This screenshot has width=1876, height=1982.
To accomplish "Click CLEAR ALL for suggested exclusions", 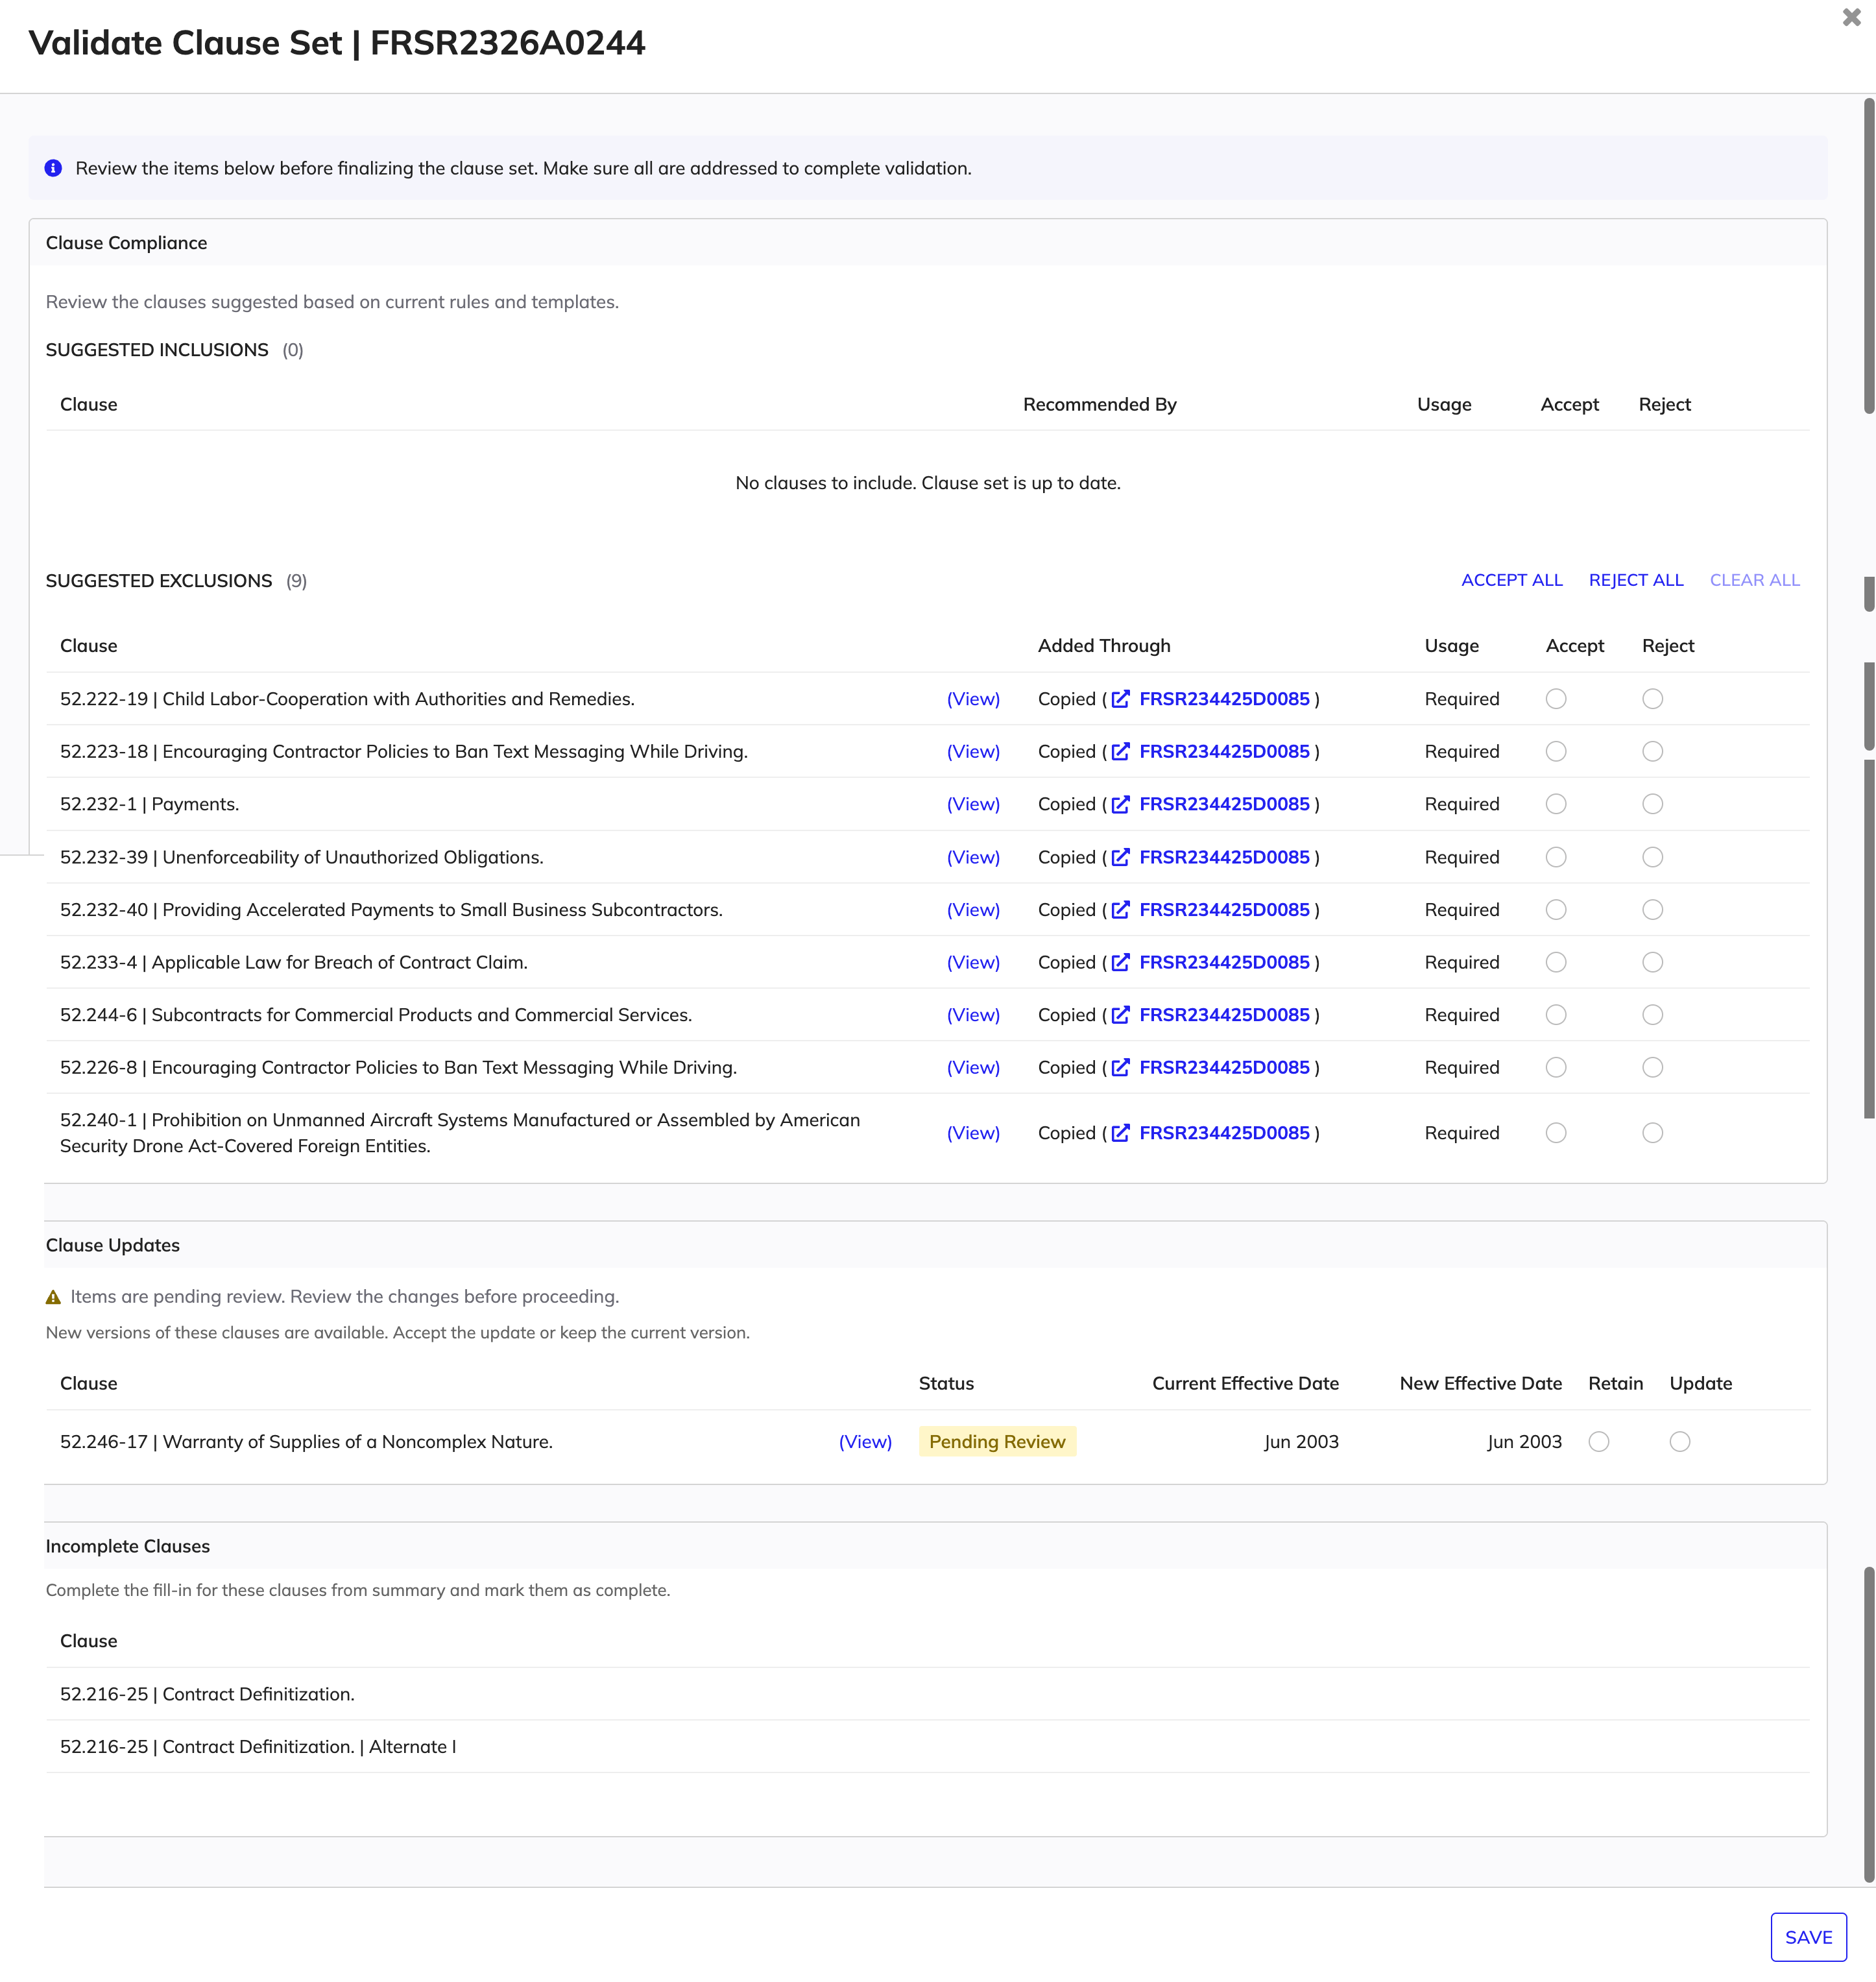I will tap(1755, 580).
